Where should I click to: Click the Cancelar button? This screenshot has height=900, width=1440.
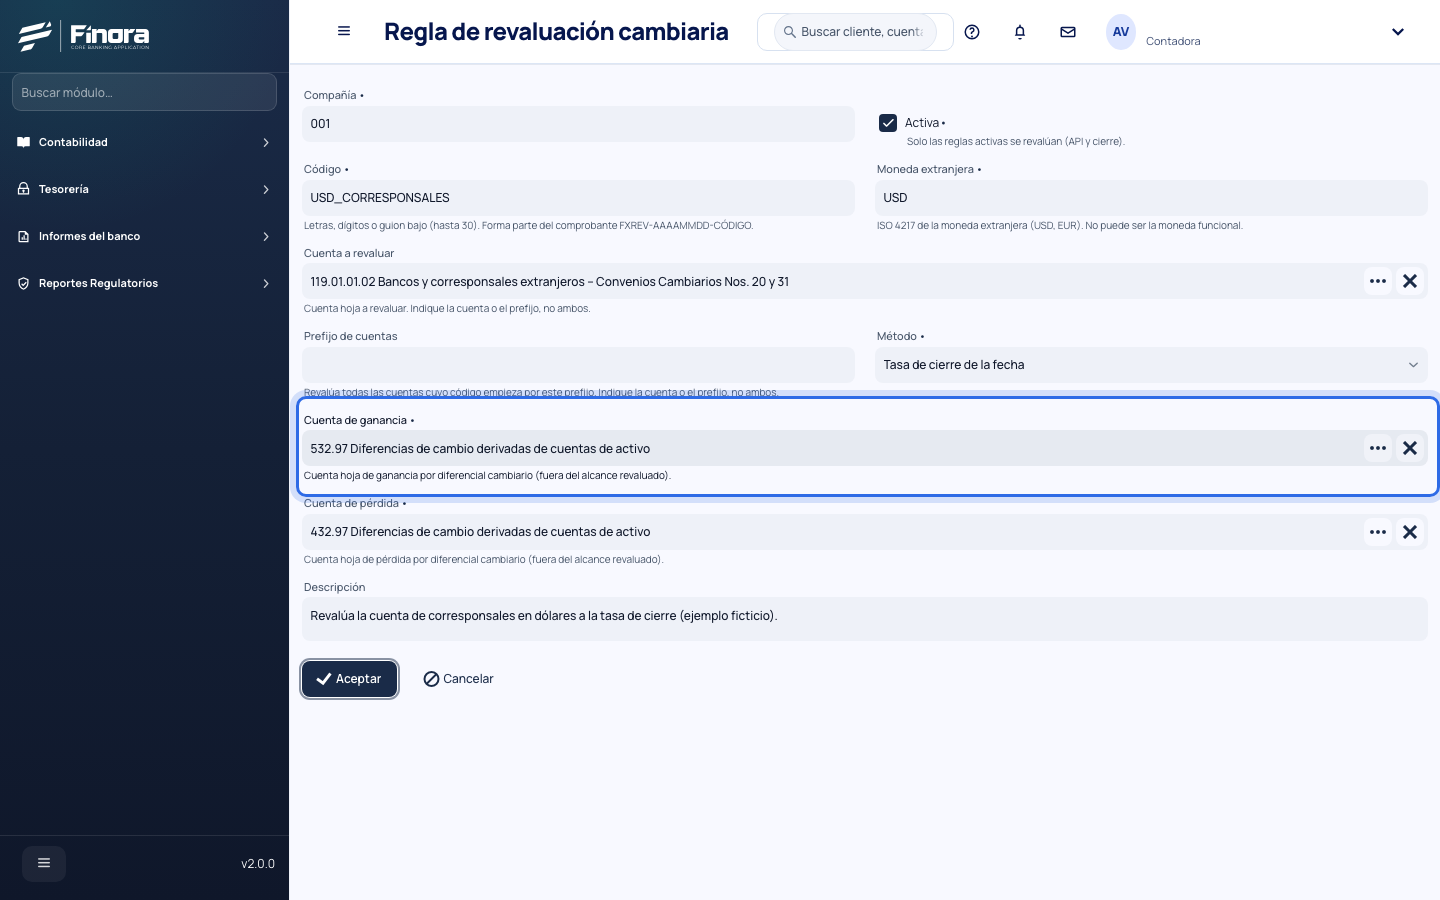tap(459, 679)
